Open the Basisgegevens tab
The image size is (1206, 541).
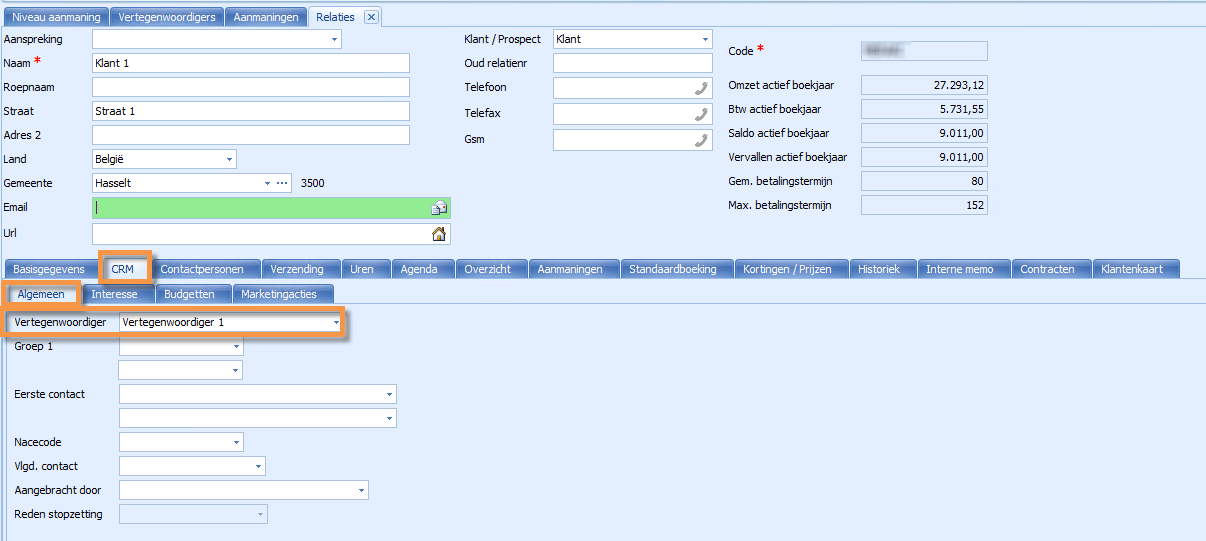coord(50,269)
